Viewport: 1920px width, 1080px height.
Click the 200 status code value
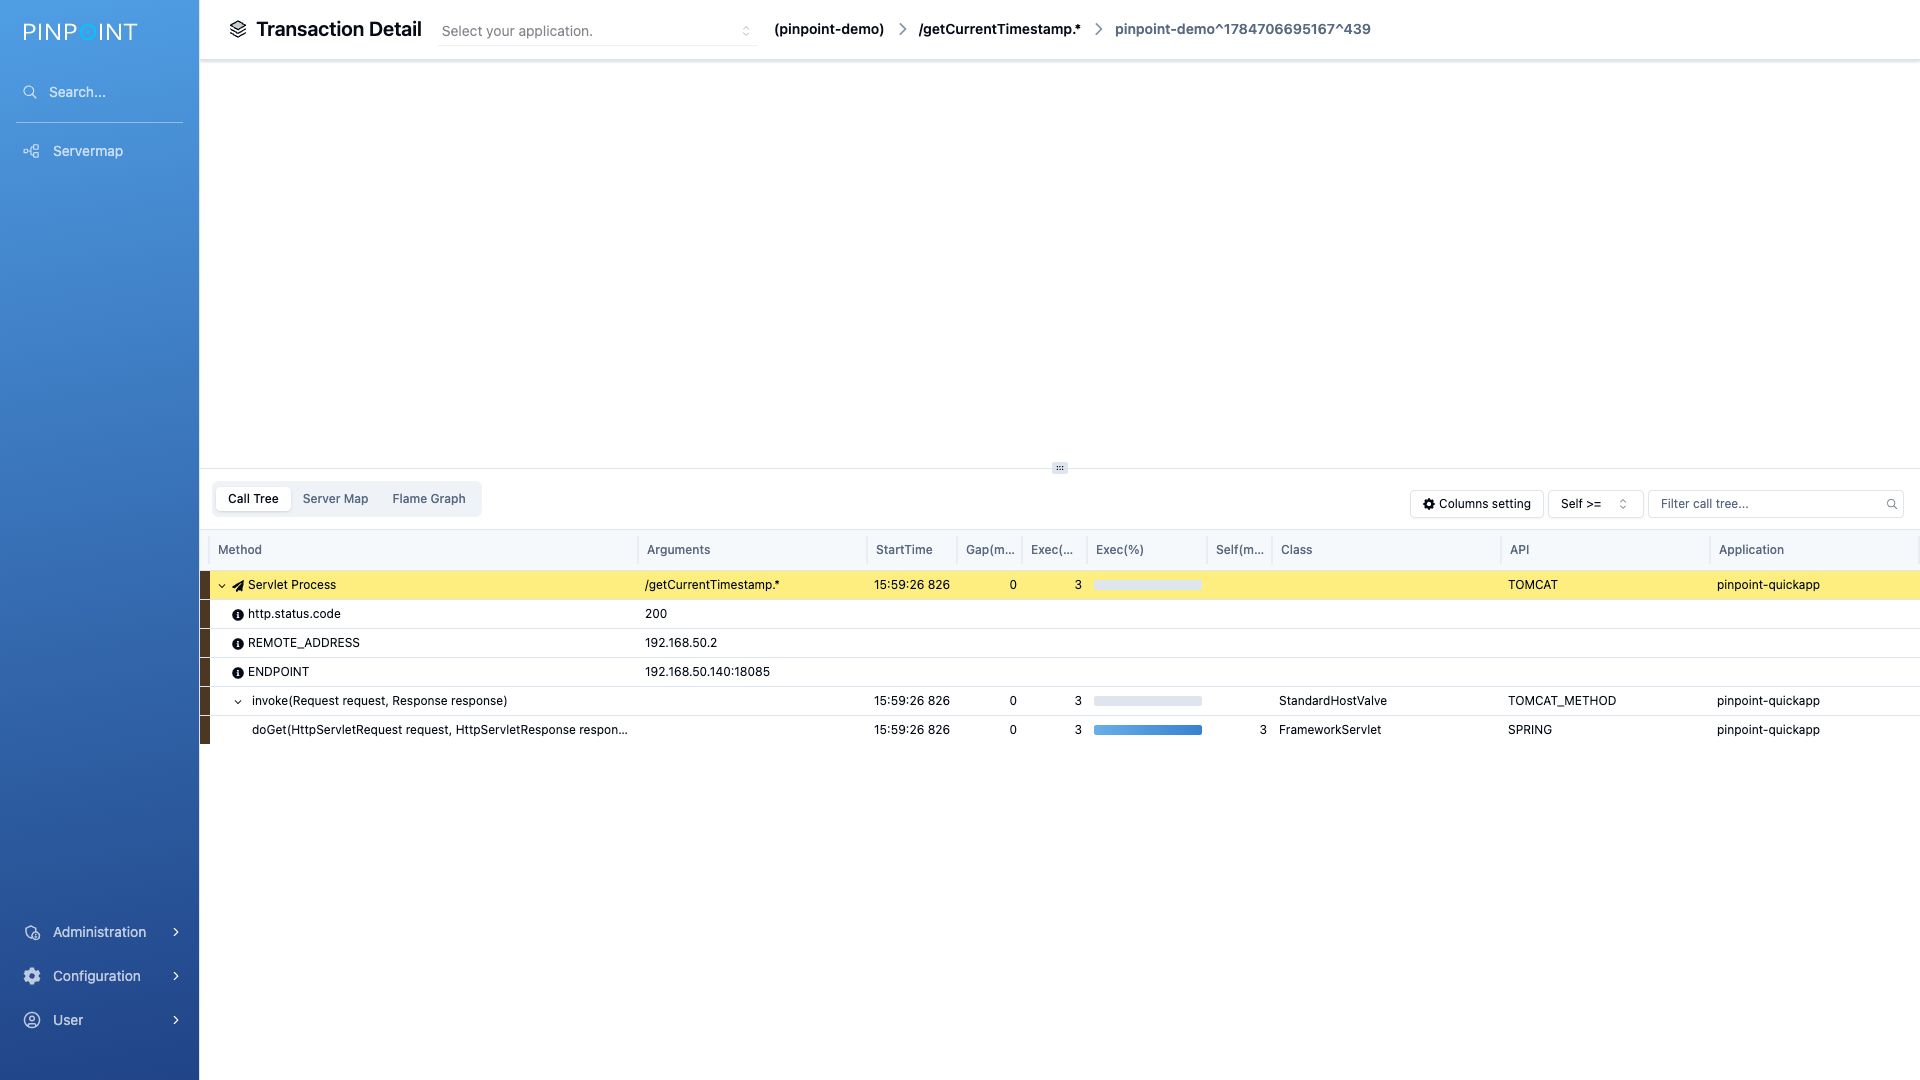tap(656, 614)
